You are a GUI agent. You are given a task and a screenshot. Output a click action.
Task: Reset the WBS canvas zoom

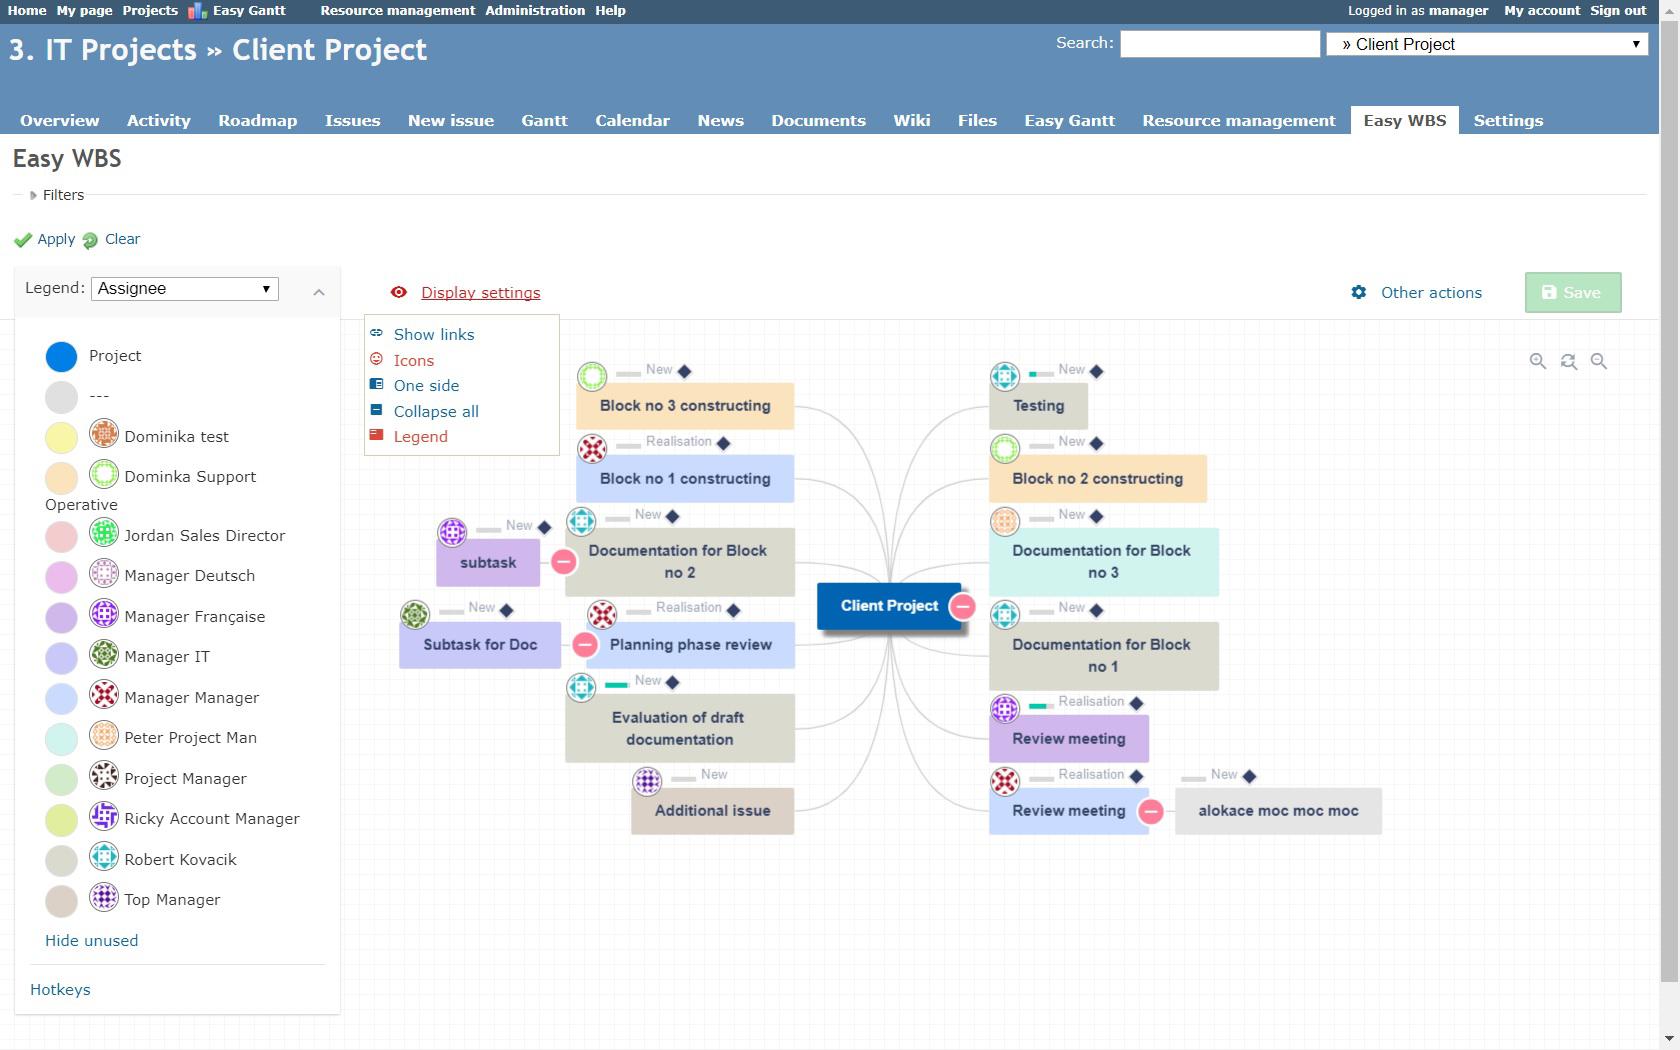[1569, 362]
